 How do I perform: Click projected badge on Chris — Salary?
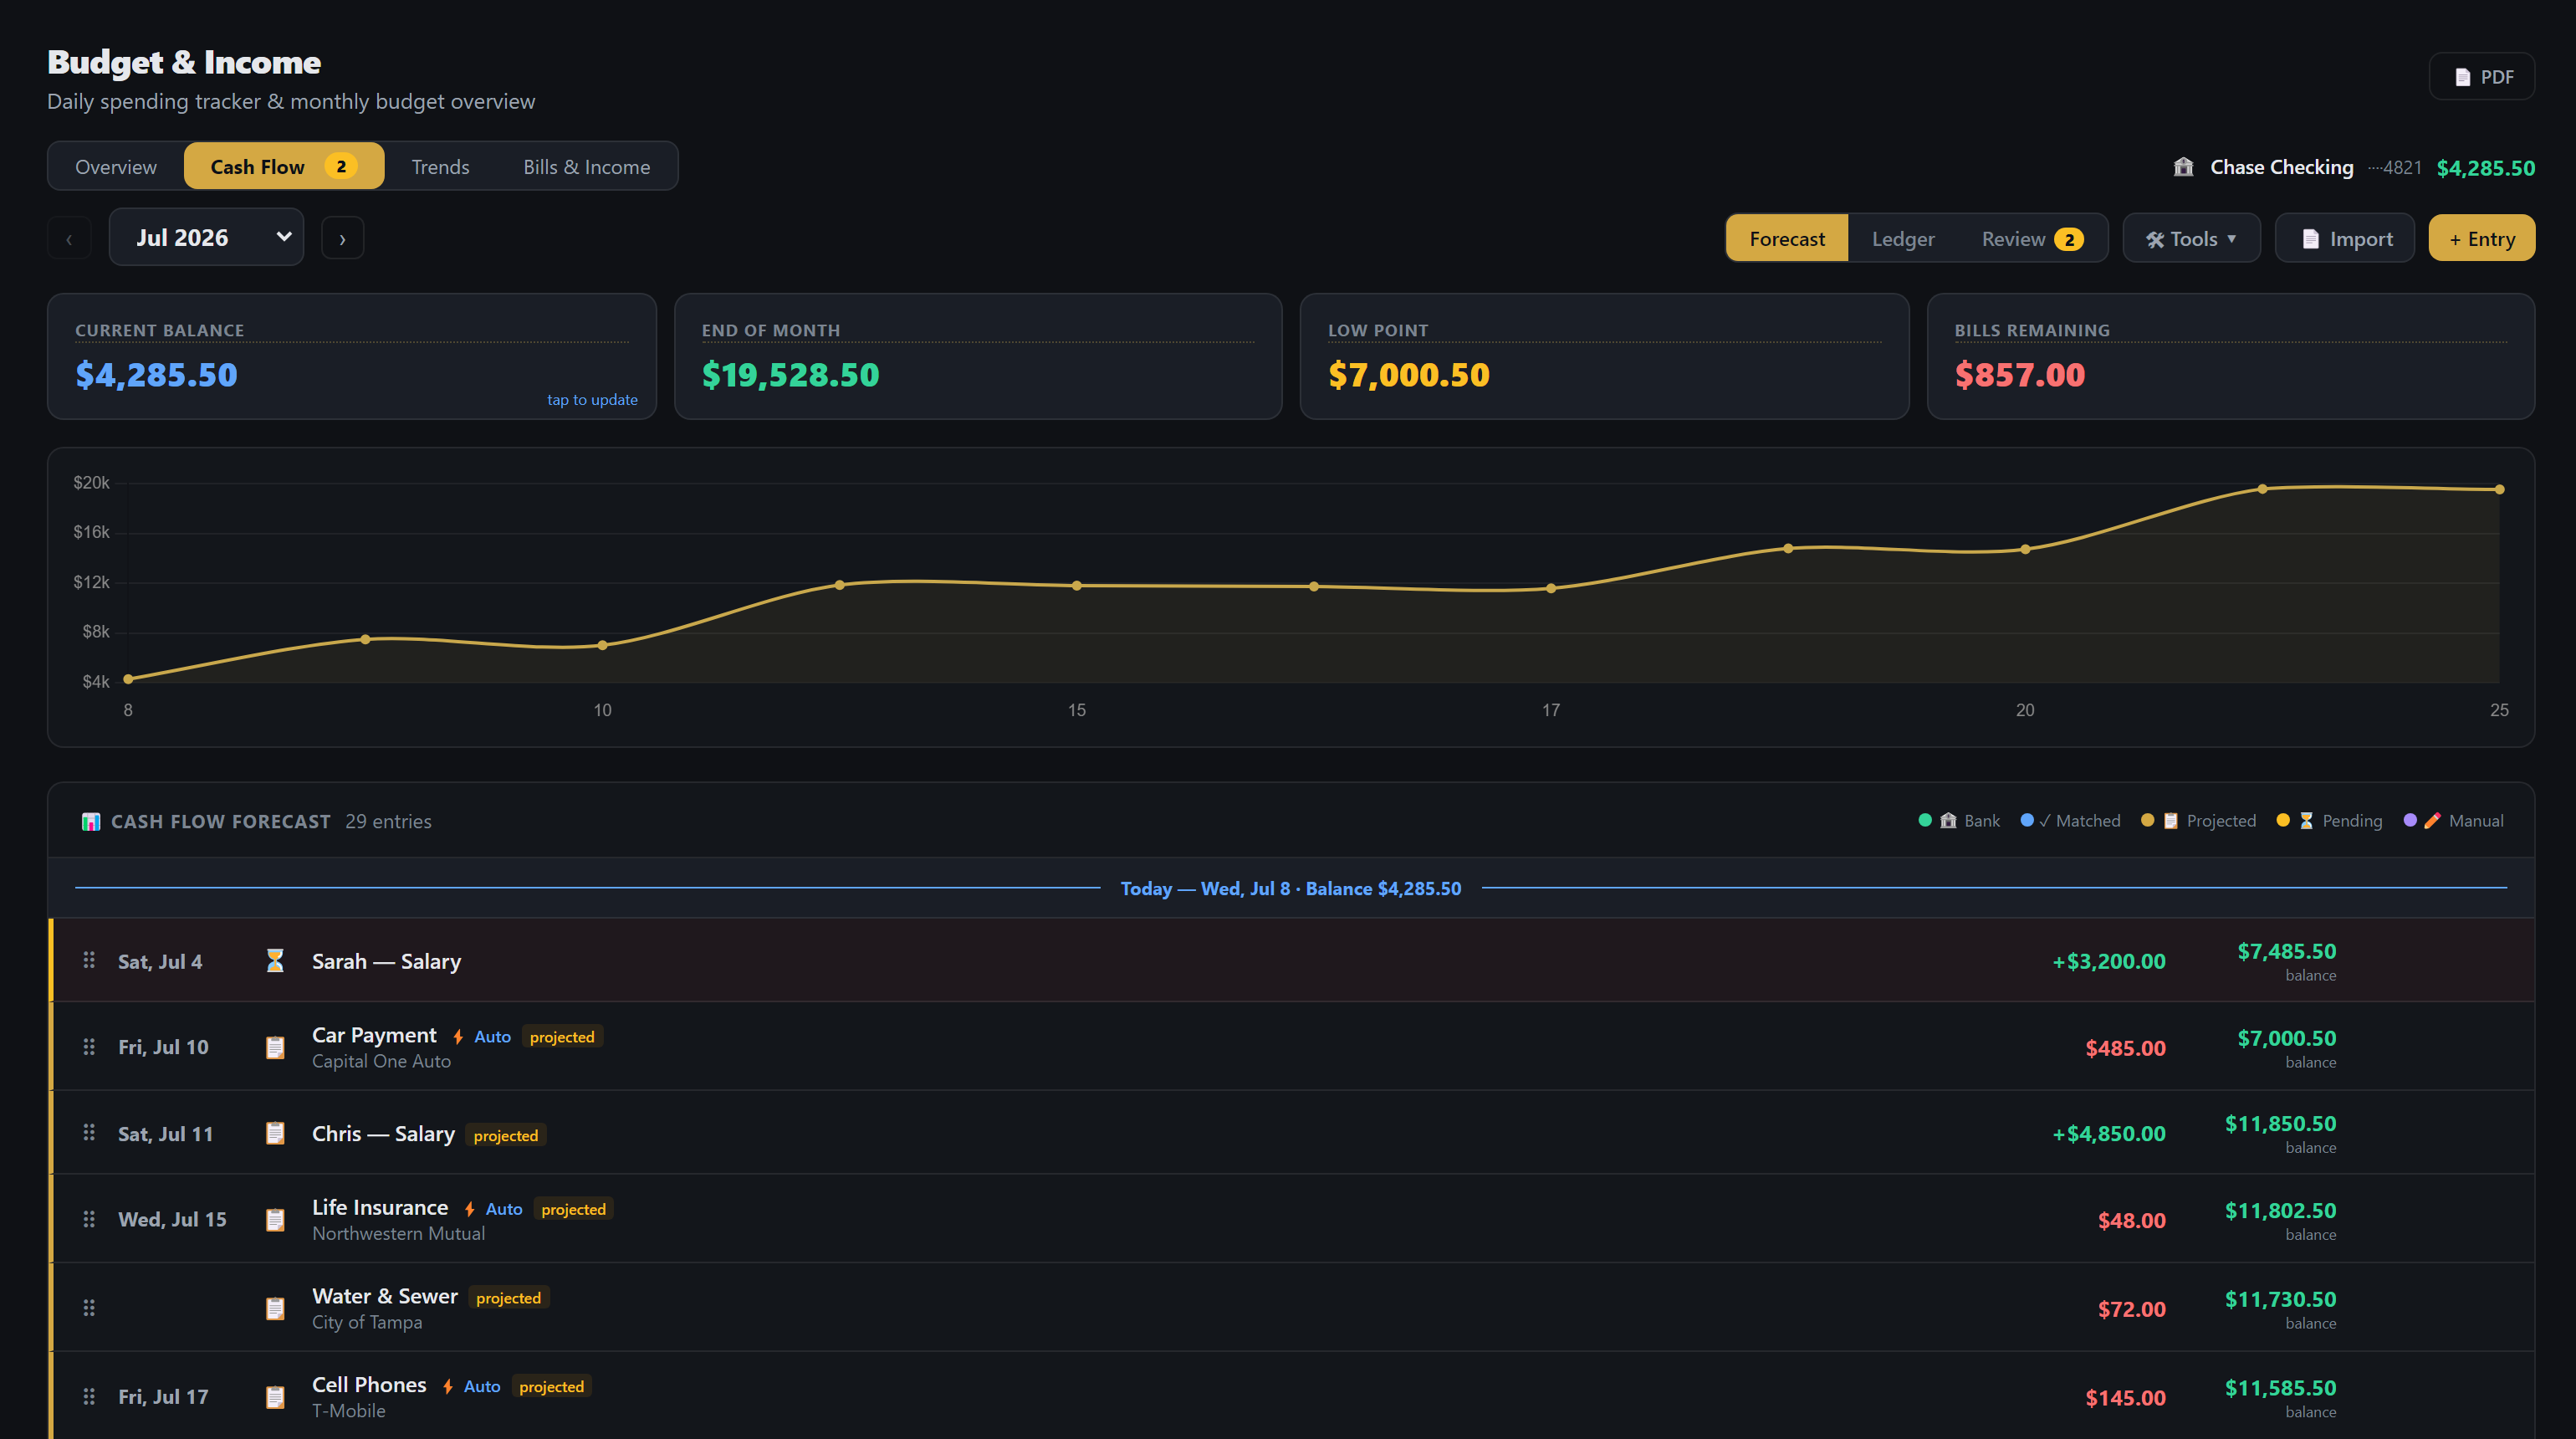pyautogui.click(x=506, y=1136)
